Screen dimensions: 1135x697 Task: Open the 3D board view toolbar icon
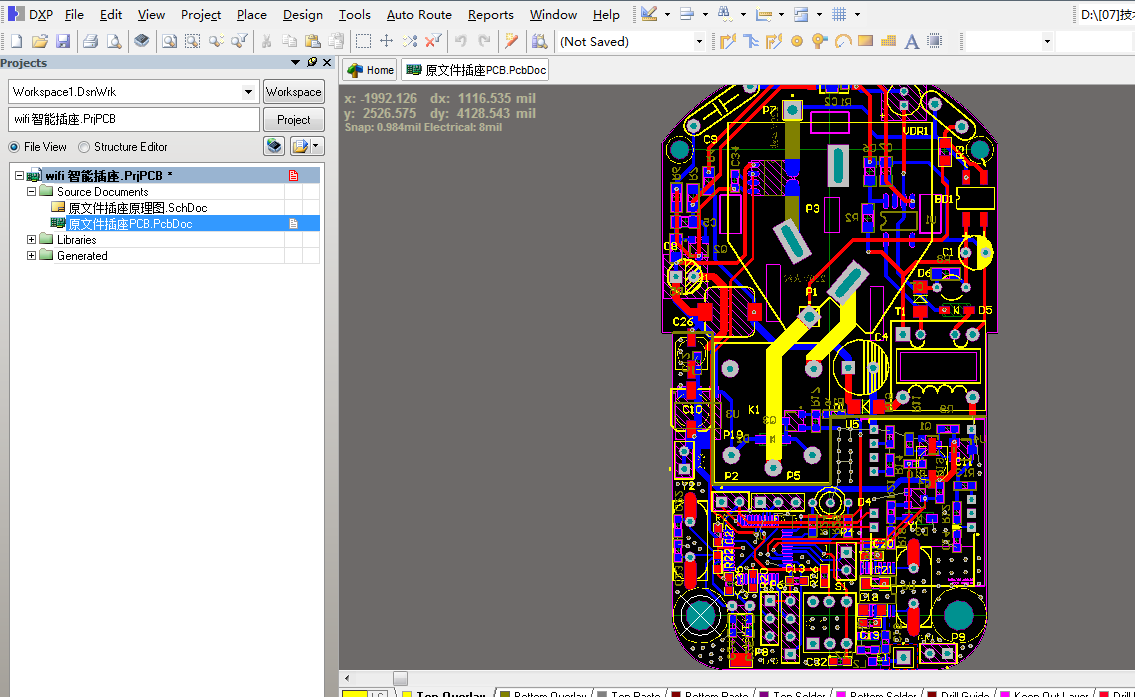pyautogui.click(x=142, y=41)
